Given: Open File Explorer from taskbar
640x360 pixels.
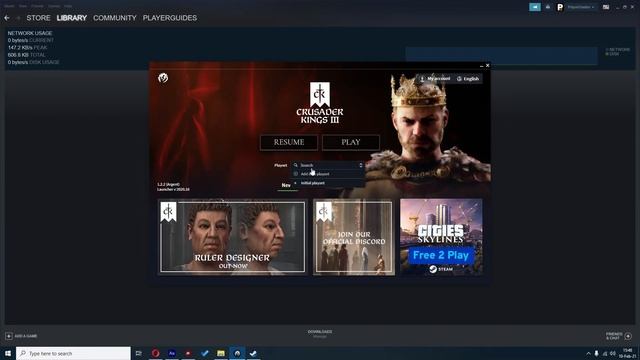Looking at the screenshot, I should click(x=221, y=353).
